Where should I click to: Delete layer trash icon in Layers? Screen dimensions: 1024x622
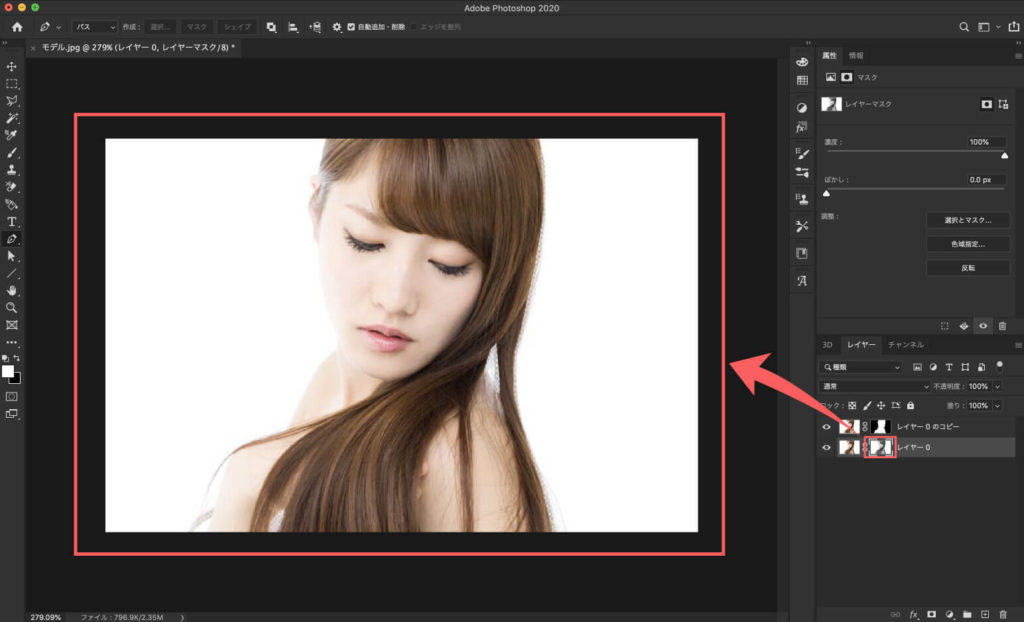pyautogui.click(x=1003, y=614)
